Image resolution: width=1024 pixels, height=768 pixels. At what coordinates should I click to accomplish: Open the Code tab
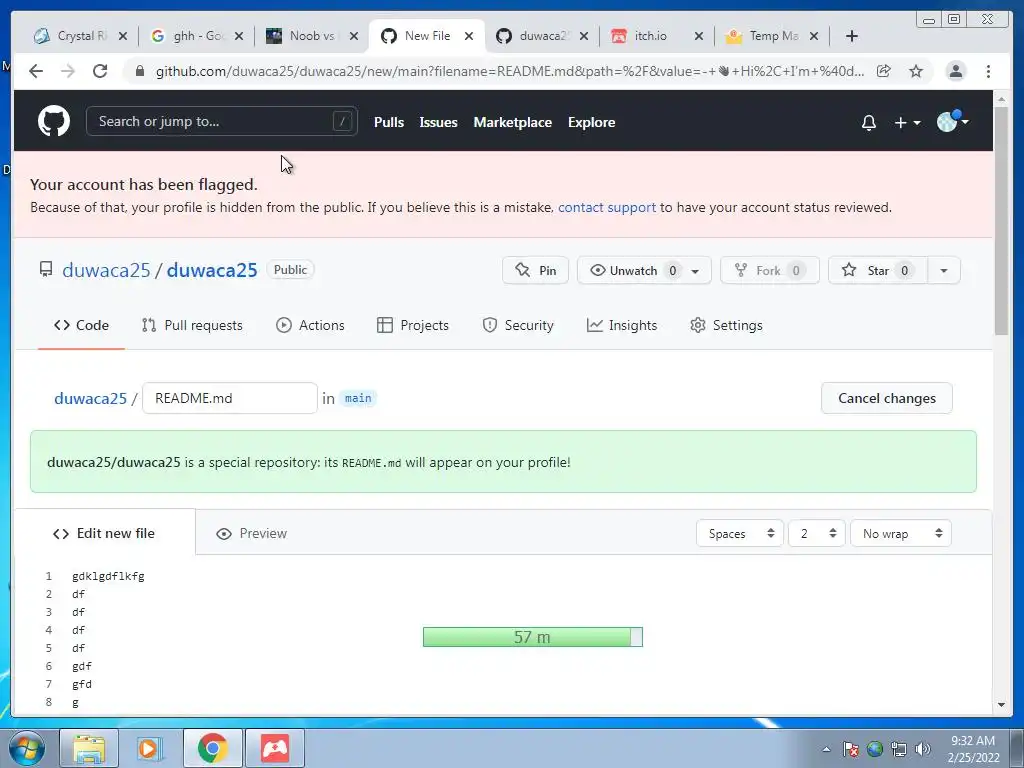click(82, 325)
